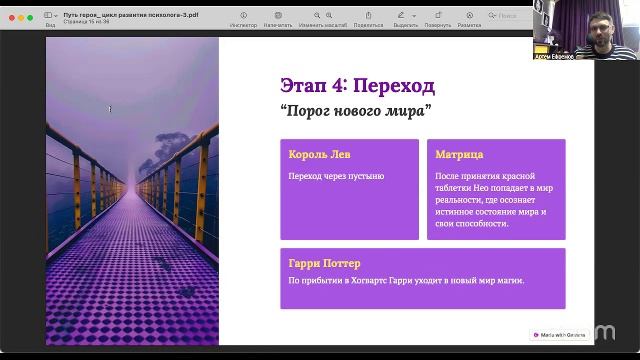Viewport: 640px width, 360px height.
Task: Zoom out with the minus magnifier icon
Action: coord(317,15)
